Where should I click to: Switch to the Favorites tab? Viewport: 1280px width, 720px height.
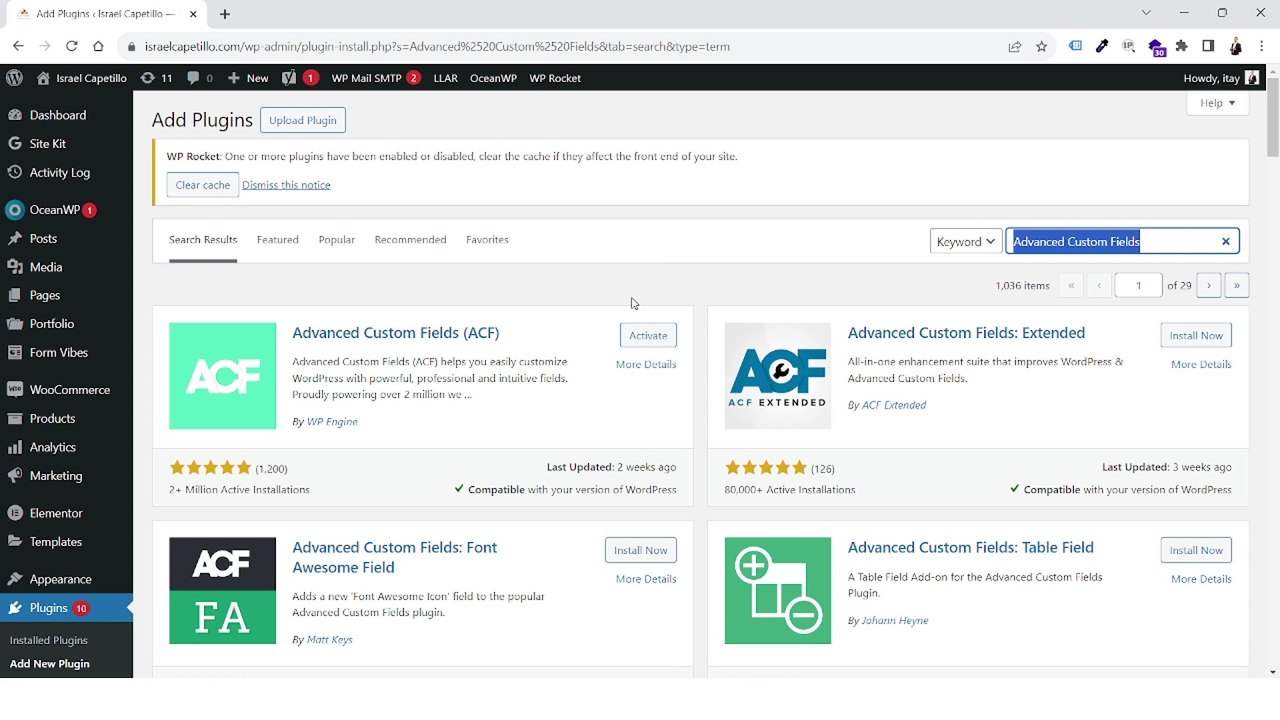pos(487,240)
